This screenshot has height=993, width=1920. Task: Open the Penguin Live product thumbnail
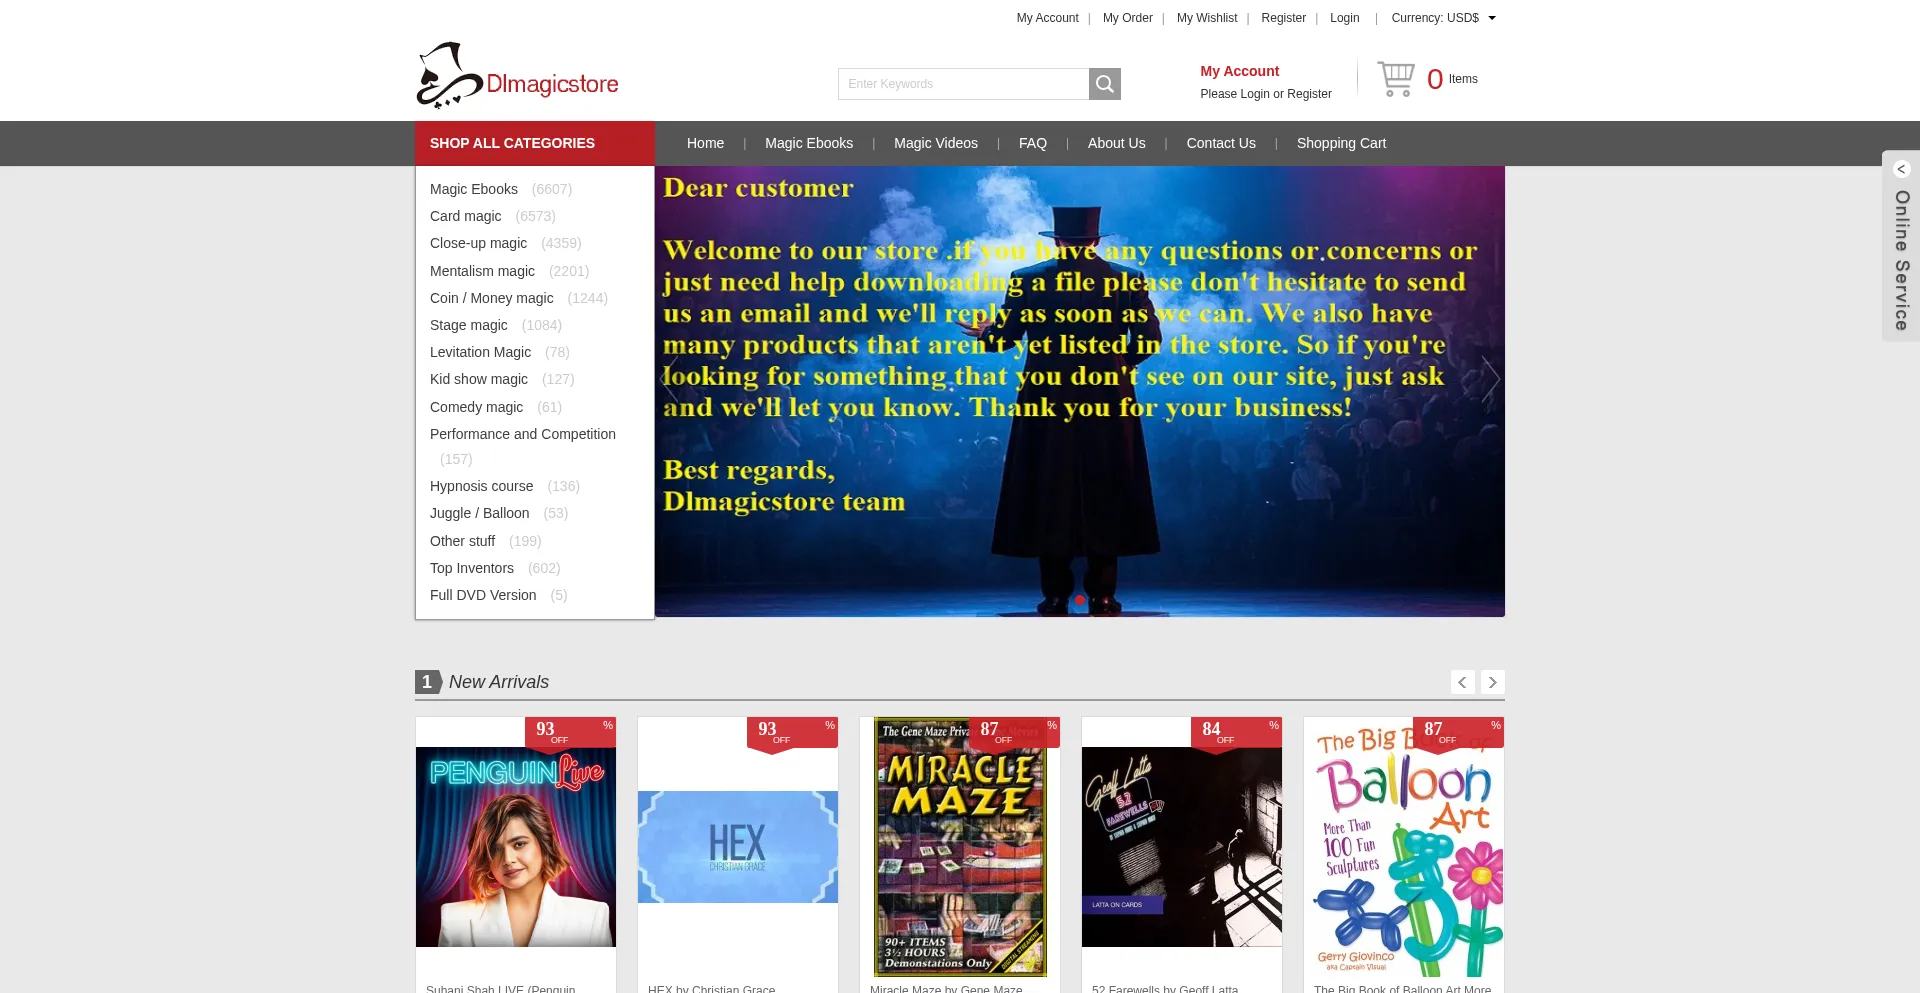coord(516,846)
